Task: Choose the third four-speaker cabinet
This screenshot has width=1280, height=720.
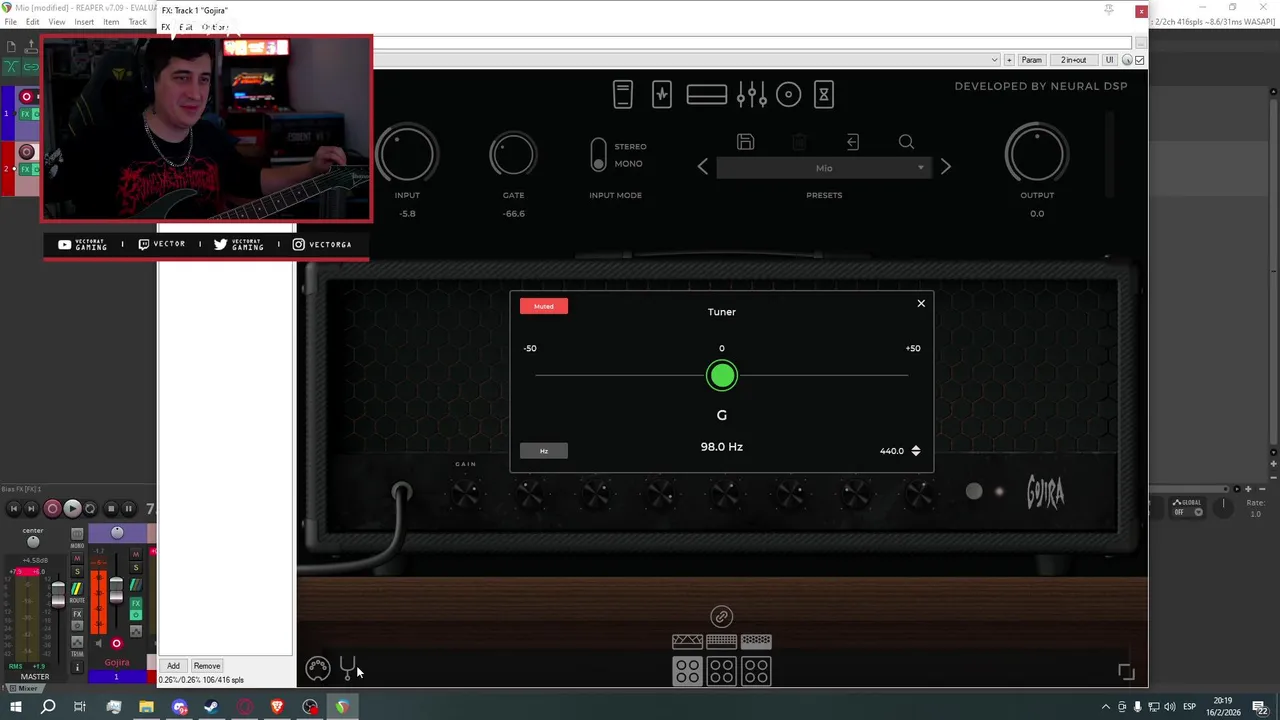Action: pyautogui.click(x=756, y=671)
